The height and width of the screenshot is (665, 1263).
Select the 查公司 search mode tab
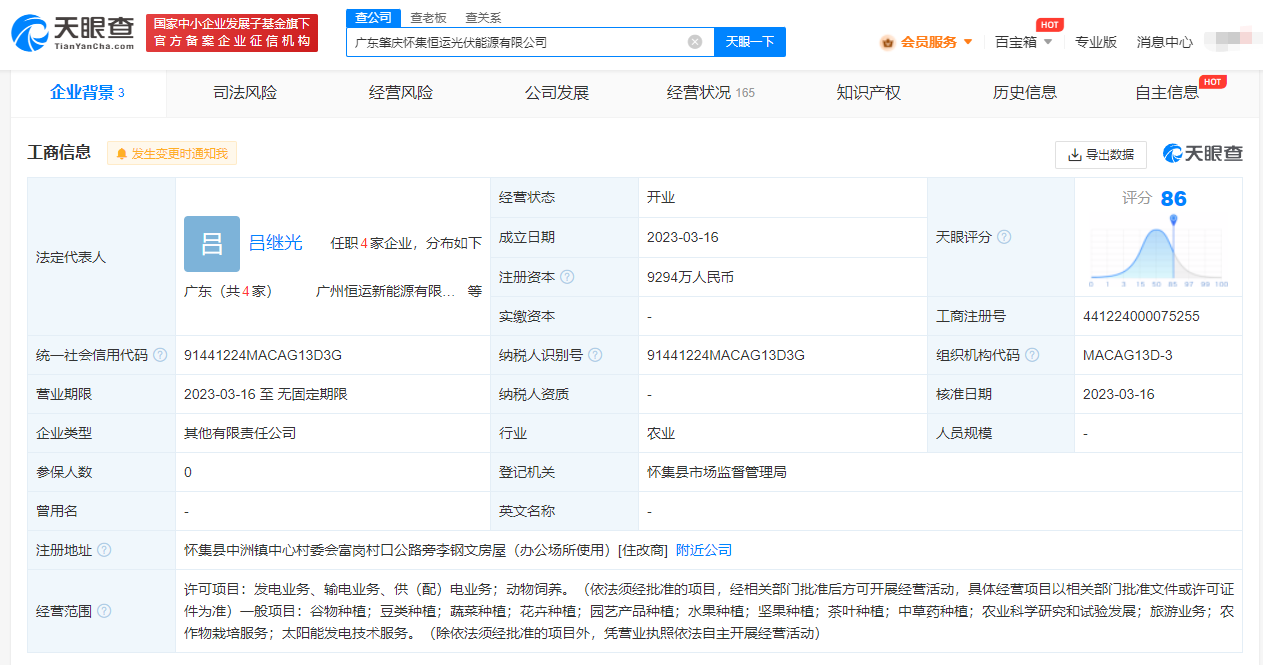pos(374,17)
